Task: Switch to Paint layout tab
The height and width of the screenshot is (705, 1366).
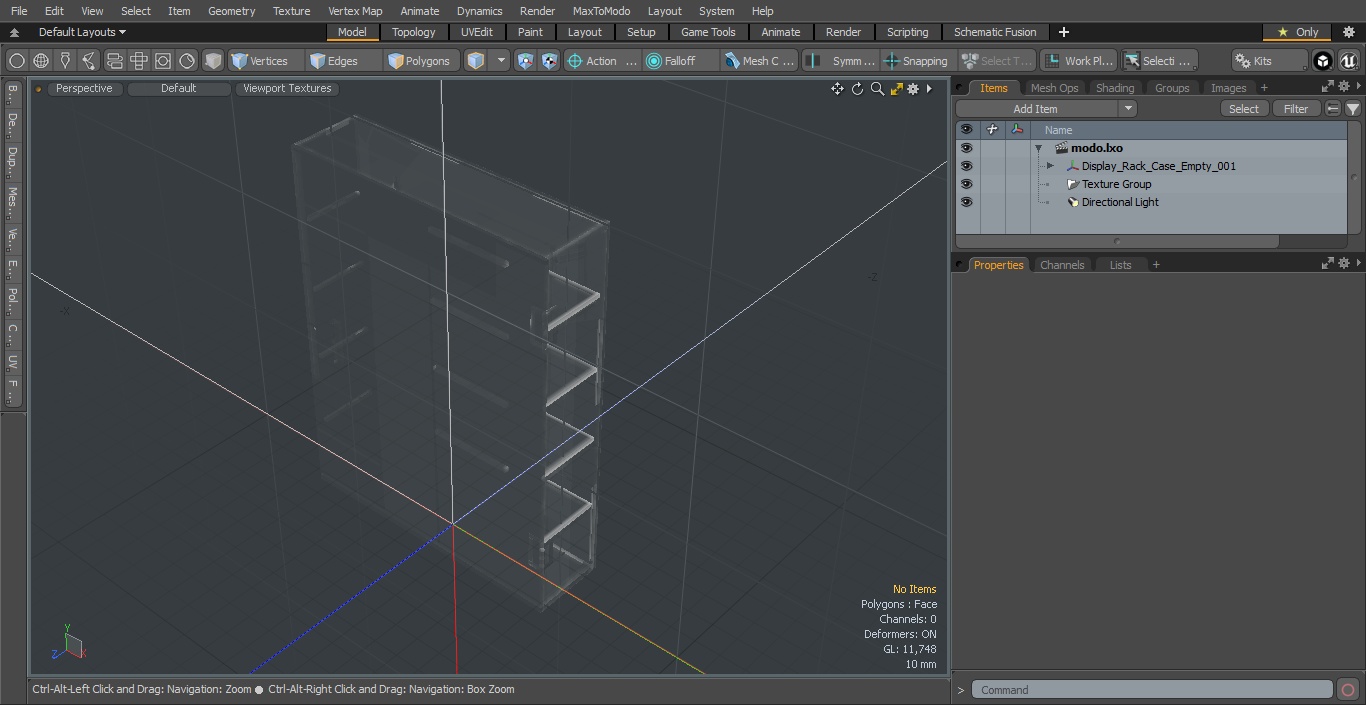Action: click(x=530, y=32)
